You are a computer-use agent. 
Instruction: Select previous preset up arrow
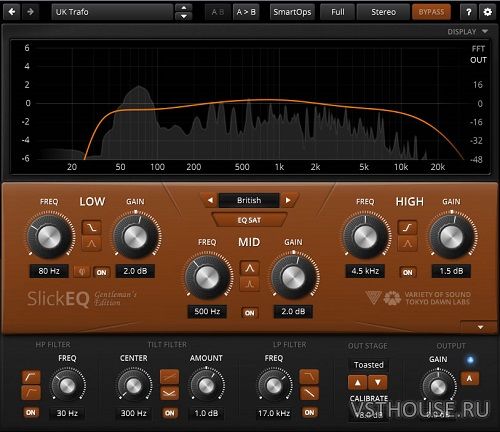(x=184, y=8)
